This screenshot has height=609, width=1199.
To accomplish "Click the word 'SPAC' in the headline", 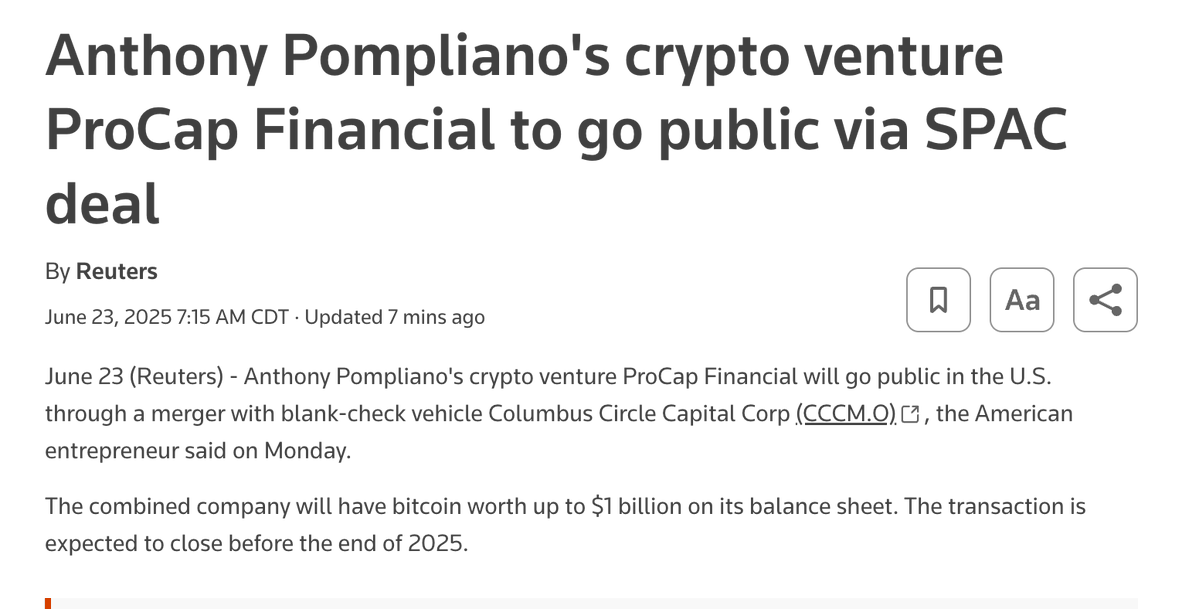I will [x=996, y=129].
